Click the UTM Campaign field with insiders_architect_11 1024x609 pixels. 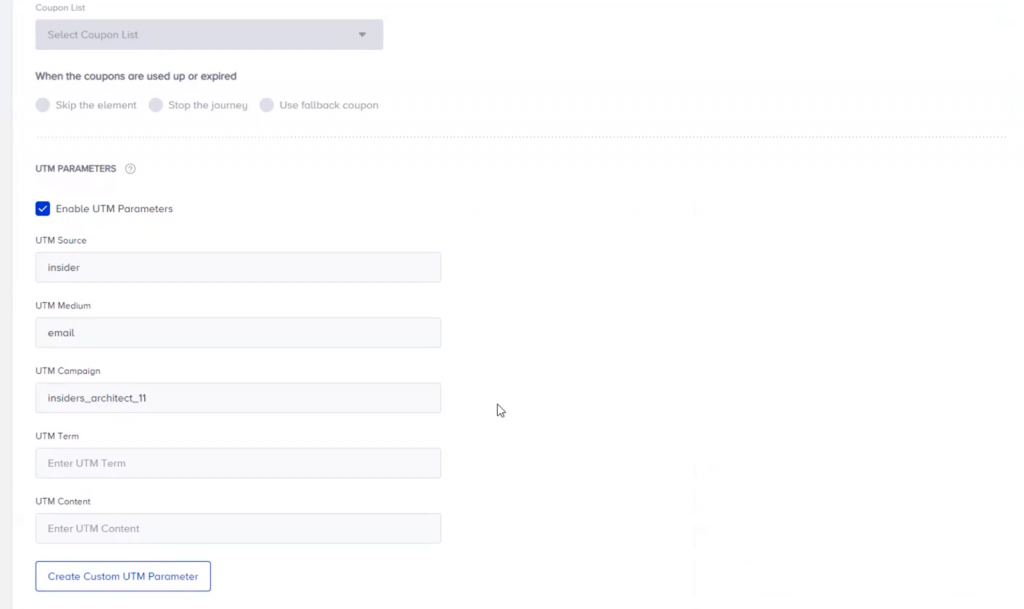coord(238,397)
